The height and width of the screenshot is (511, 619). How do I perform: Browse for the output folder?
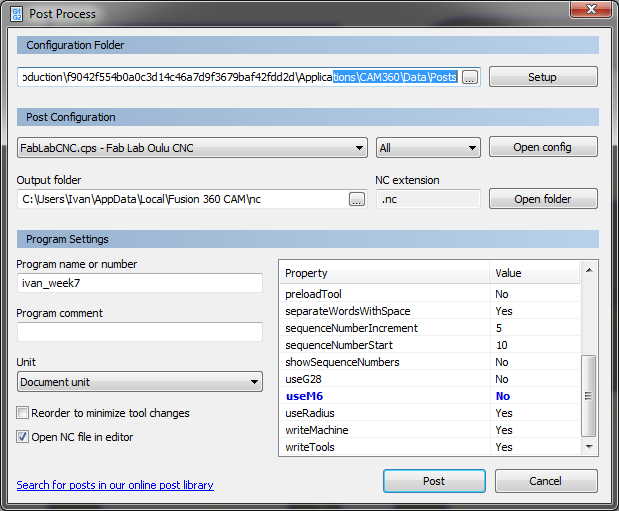(x=356, y=199)
